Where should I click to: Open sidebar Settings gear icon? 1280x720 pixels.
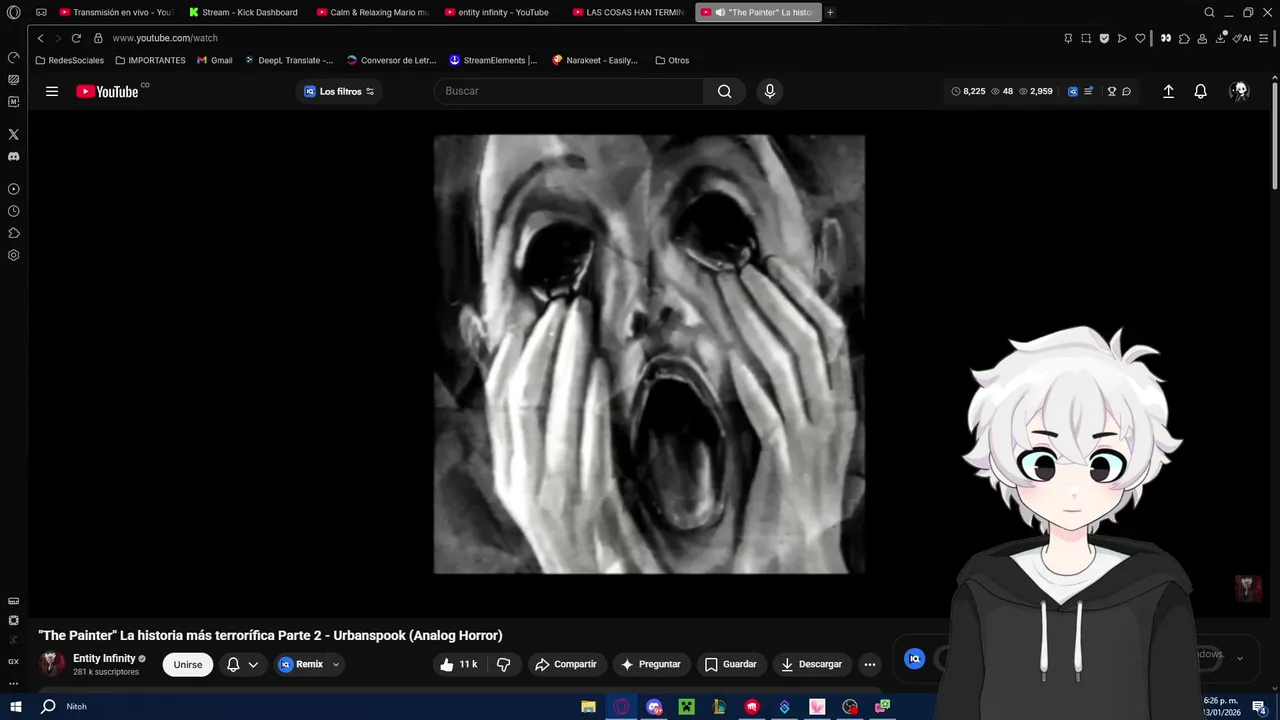13,255
